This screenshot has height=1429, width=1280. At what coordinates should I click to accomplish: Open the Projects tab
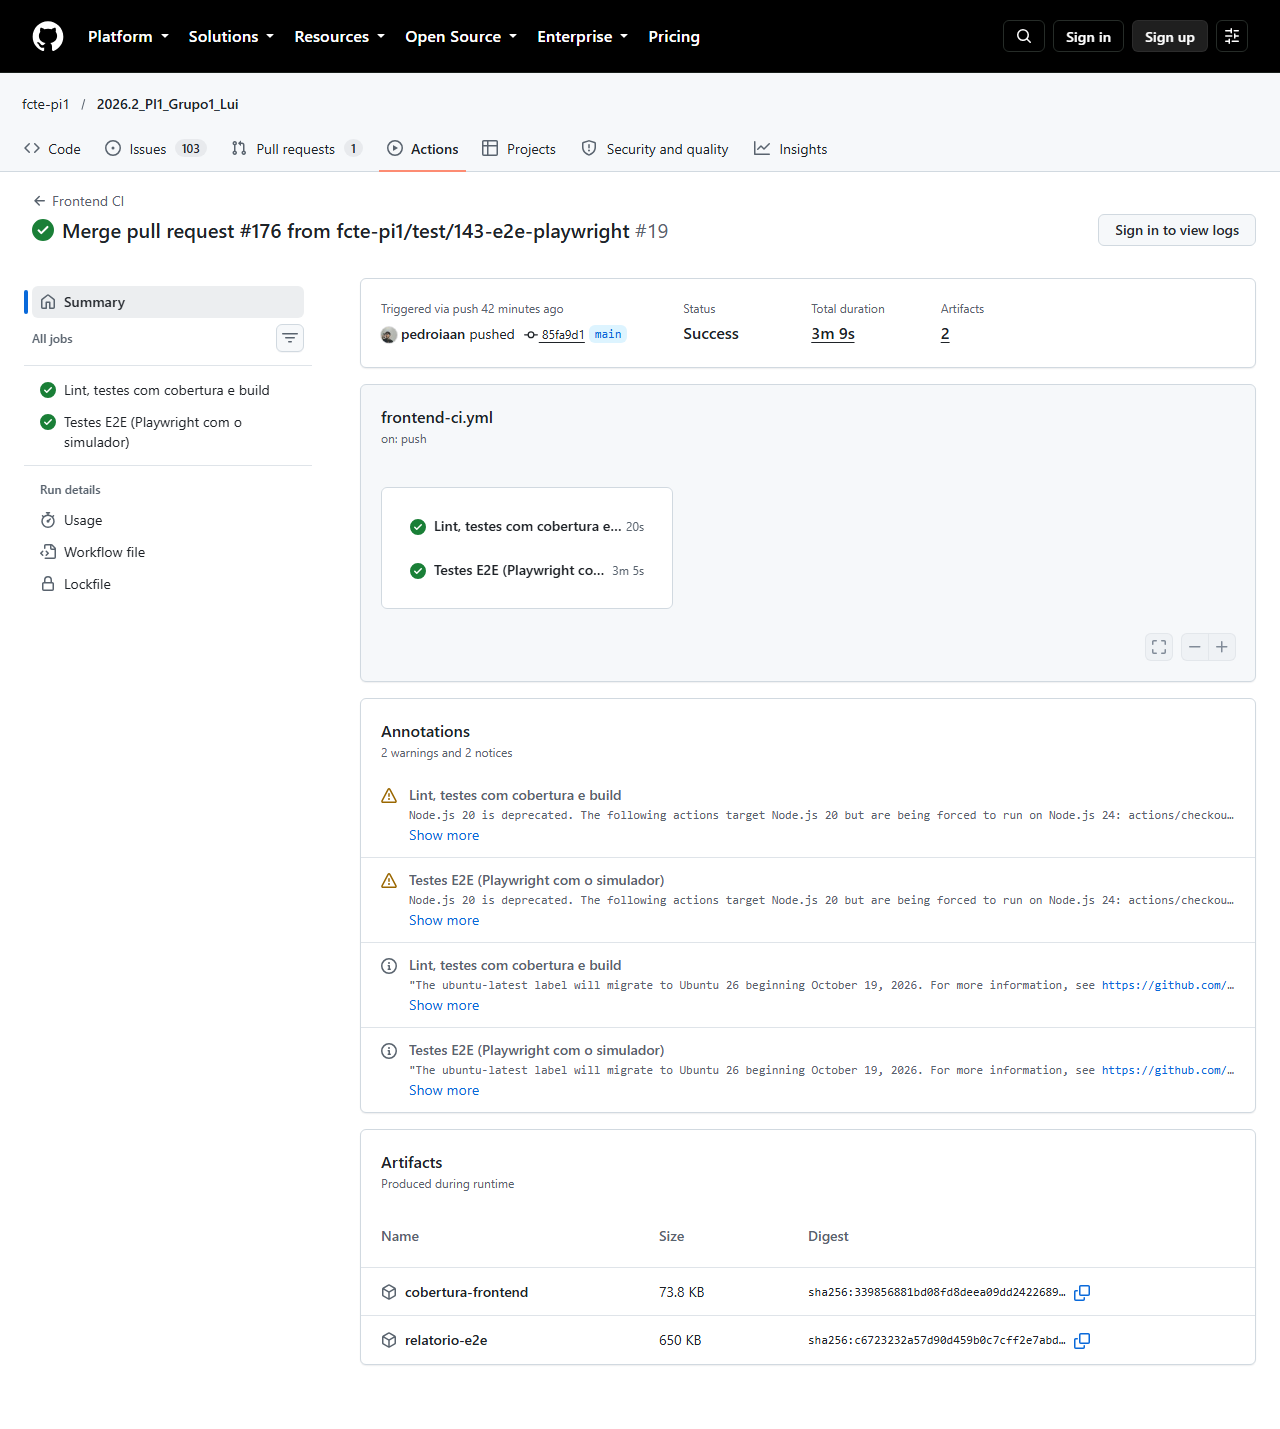pos(519,149)
